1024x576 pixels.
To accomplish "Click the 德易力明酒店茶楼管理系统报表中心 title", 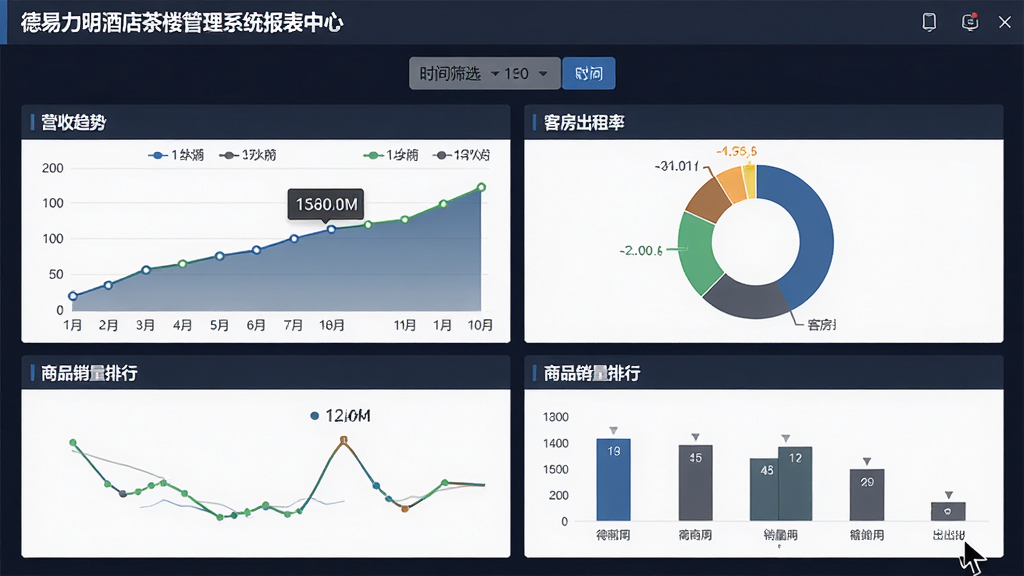I will click(x=182, y=23).
